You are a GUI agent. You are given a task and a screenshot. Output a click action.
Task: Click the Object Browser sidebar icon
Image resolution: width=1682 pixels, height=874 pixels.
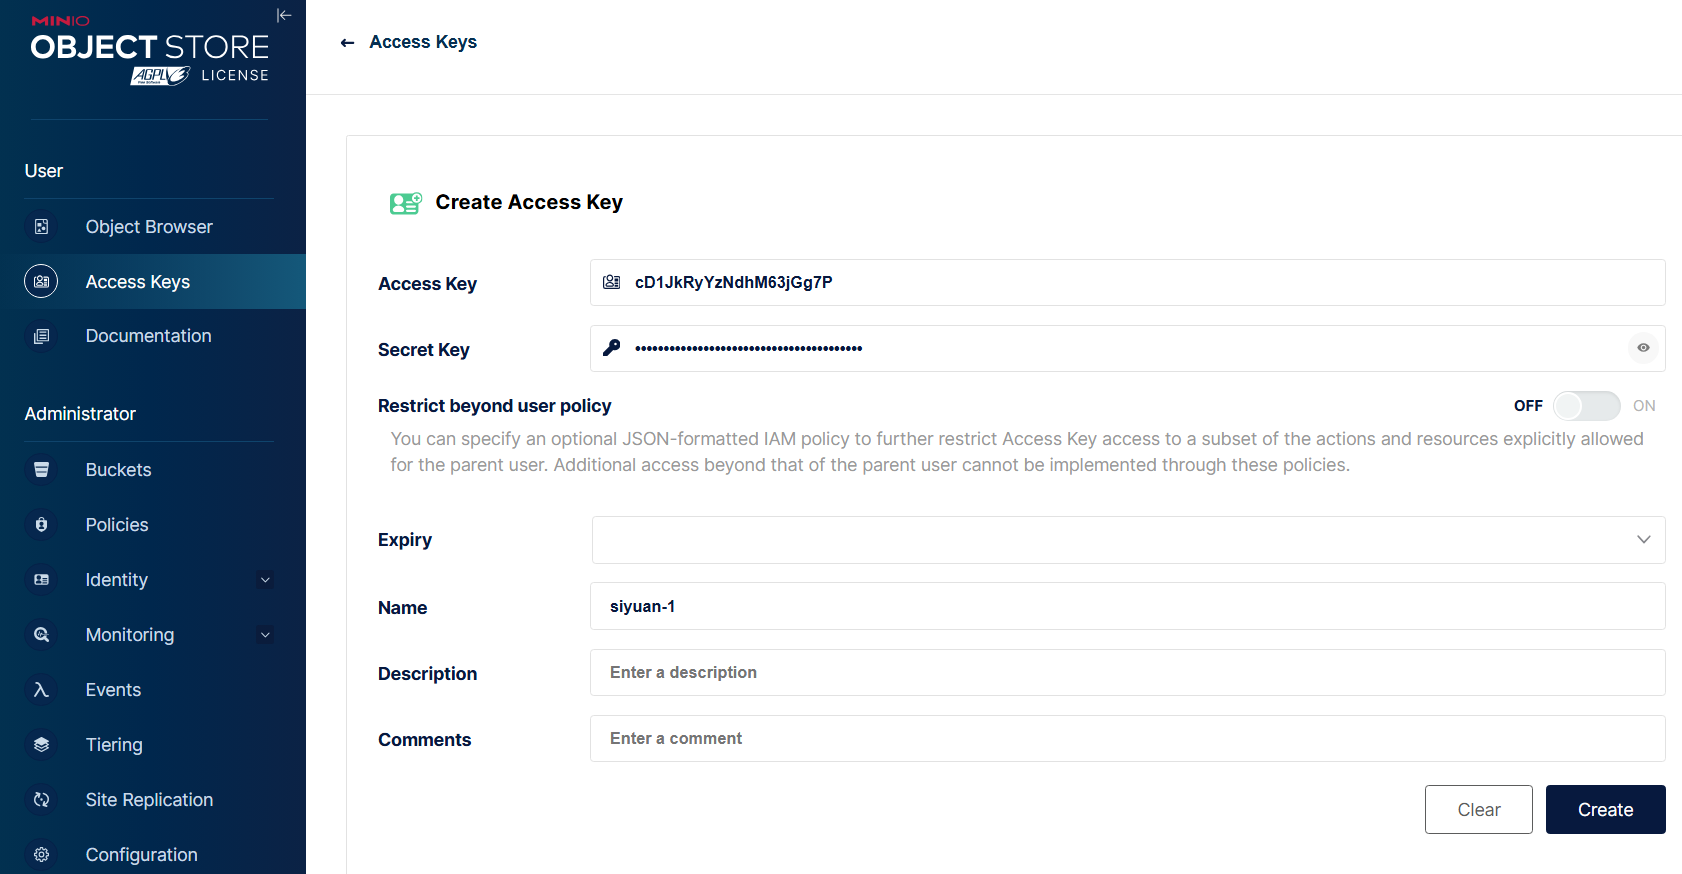[41, 227]
